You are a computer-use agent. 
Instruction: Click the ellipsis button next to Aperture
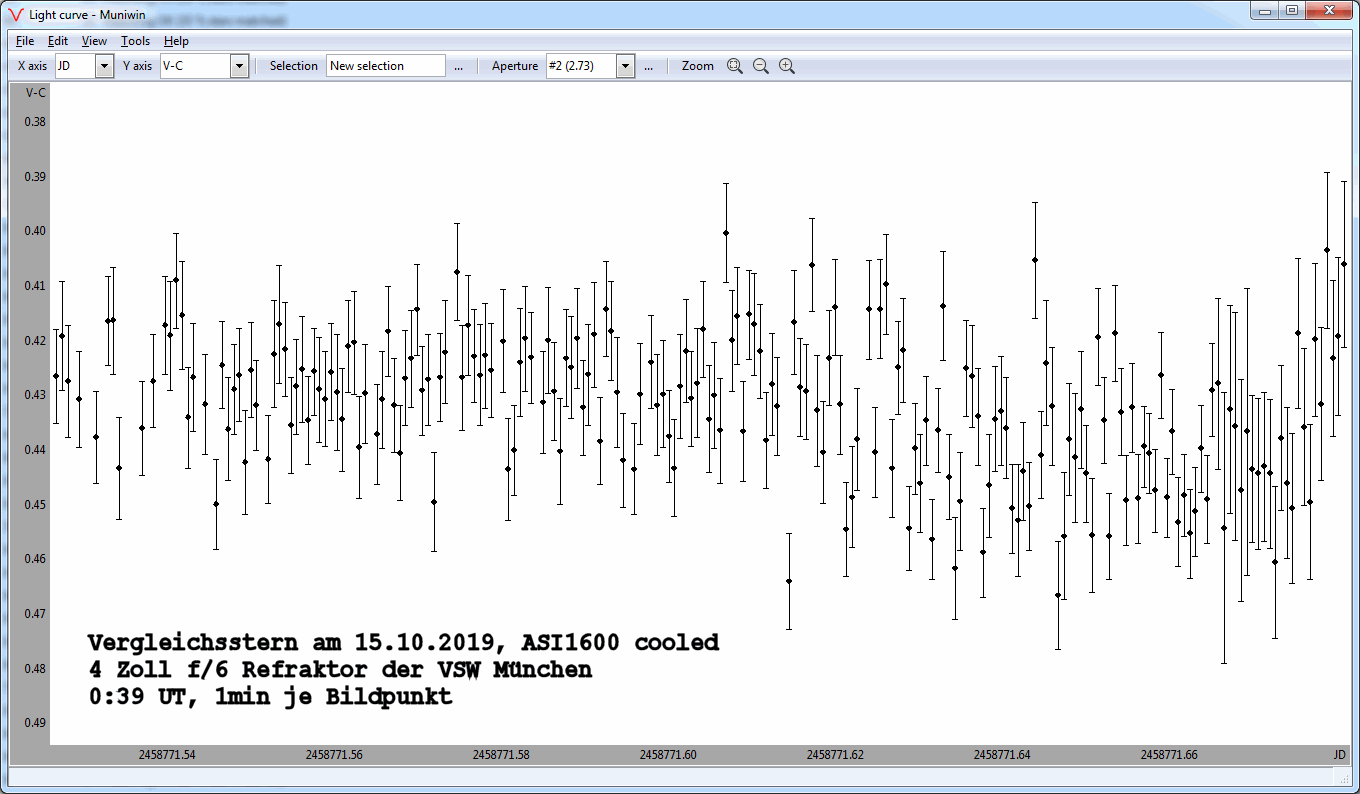point(648,66)
